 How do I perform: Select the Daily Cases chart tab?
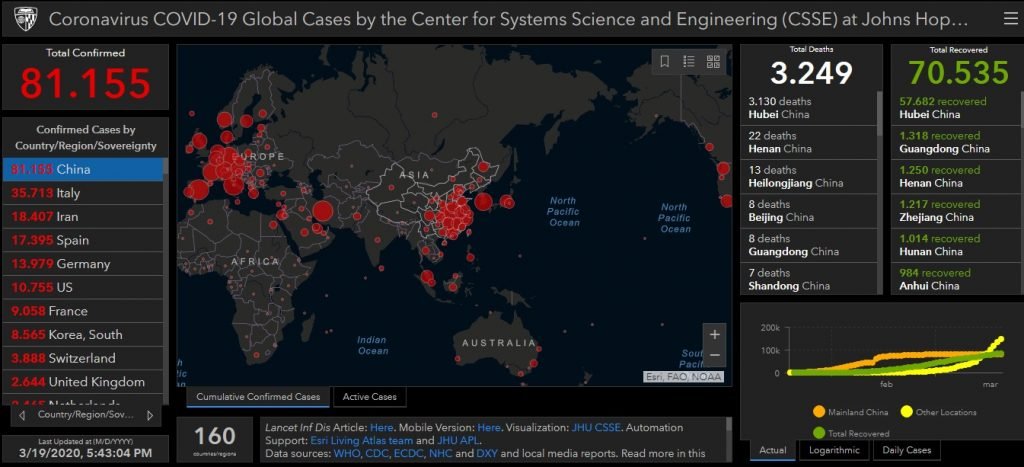(906, 450)
